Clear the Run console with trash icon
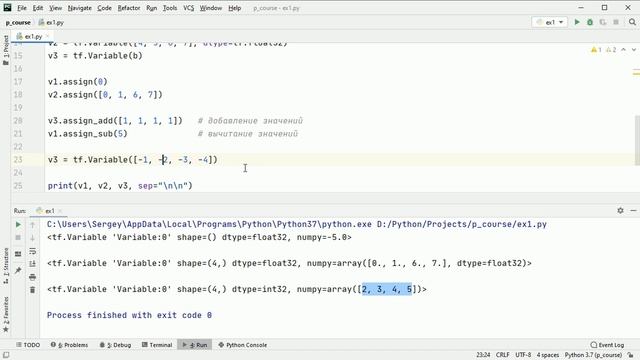640x360 pixels. tap(33, 290)
